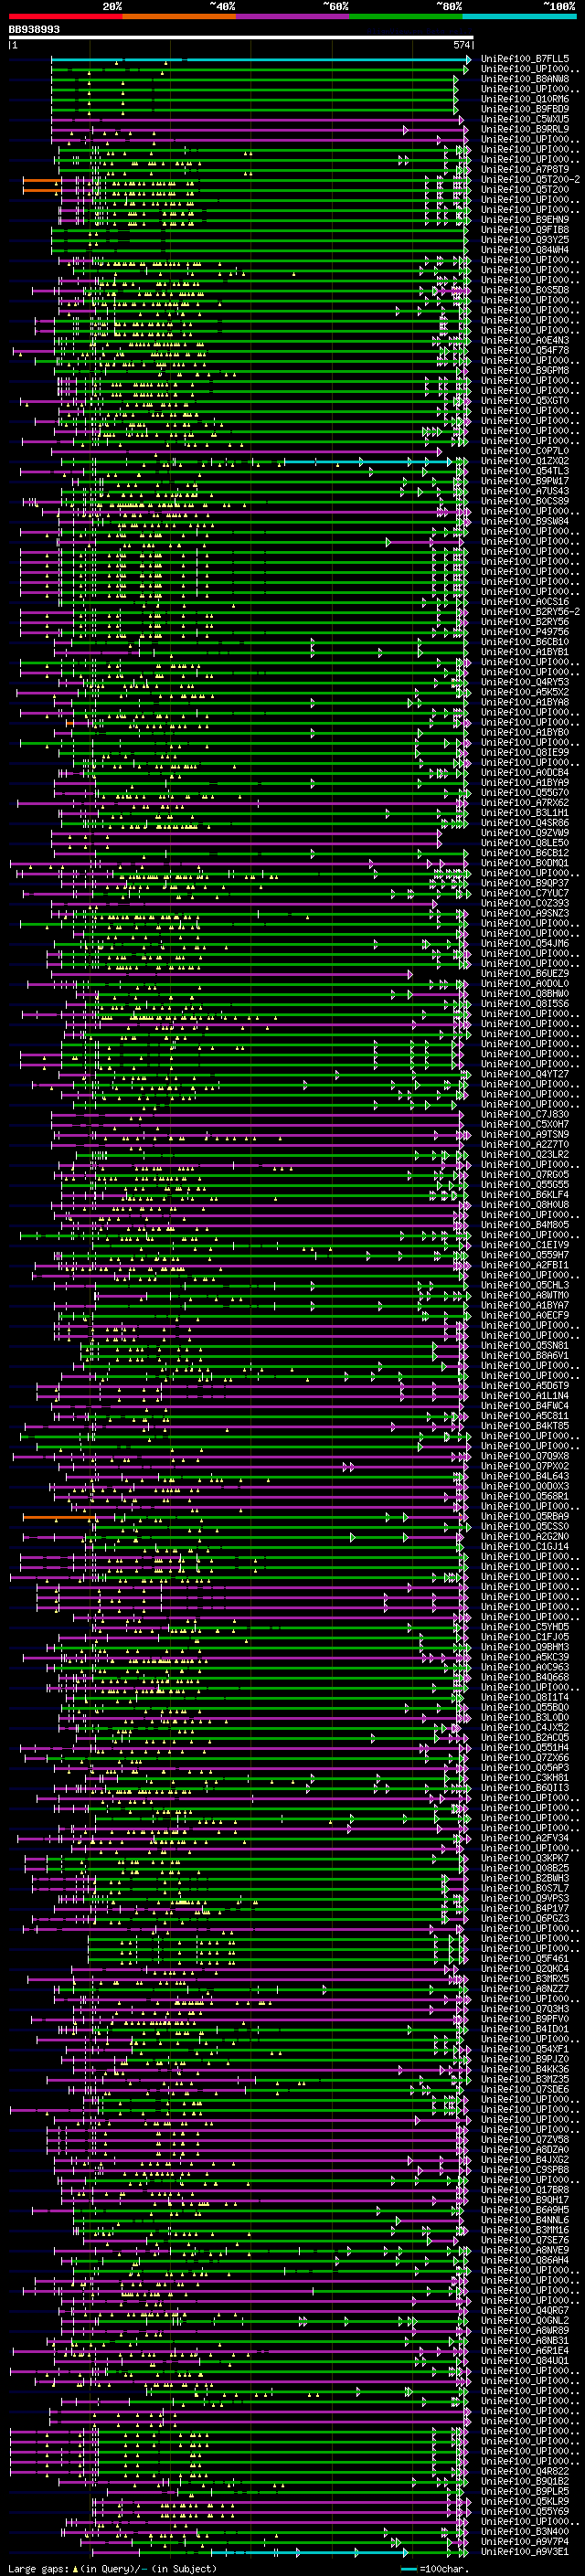This screenshot has height=2576, width=585.
Task: Open hit UniRef100_B8ANW8
Action: [x=525, y=79]
